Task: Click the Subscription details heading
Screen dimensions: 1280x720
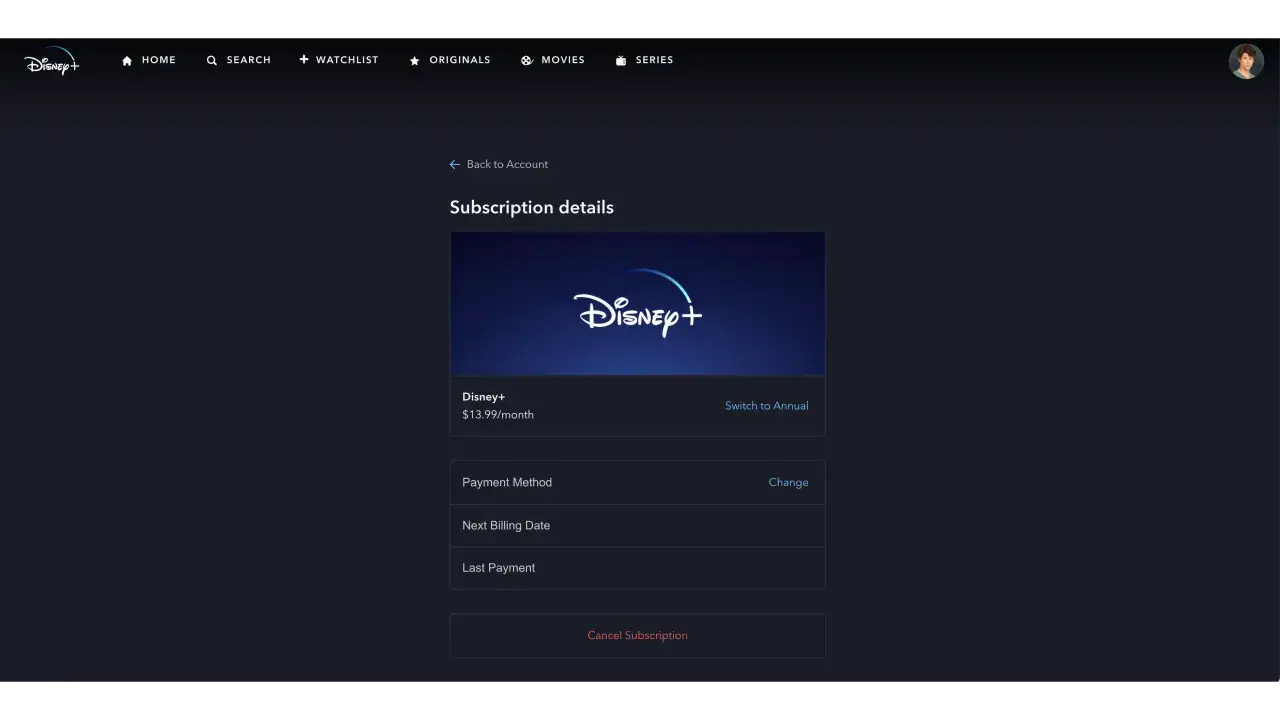Action: click(x=531, y=207)
